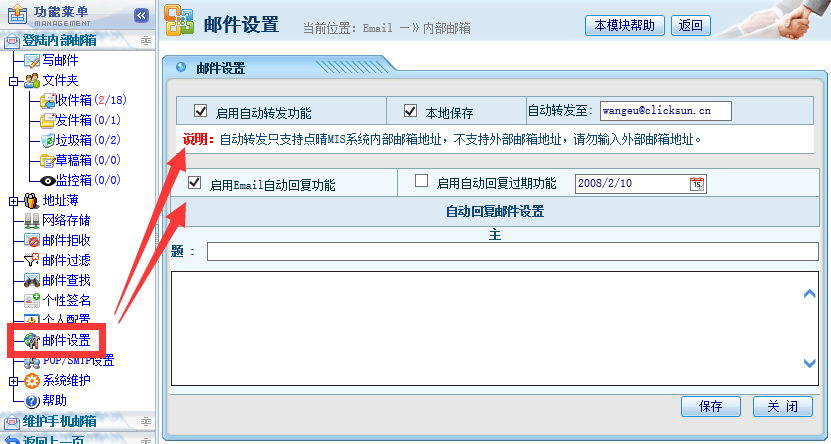Open the 个性签名 link
This screenshot has height=444, width=831.
pos(66,300)
